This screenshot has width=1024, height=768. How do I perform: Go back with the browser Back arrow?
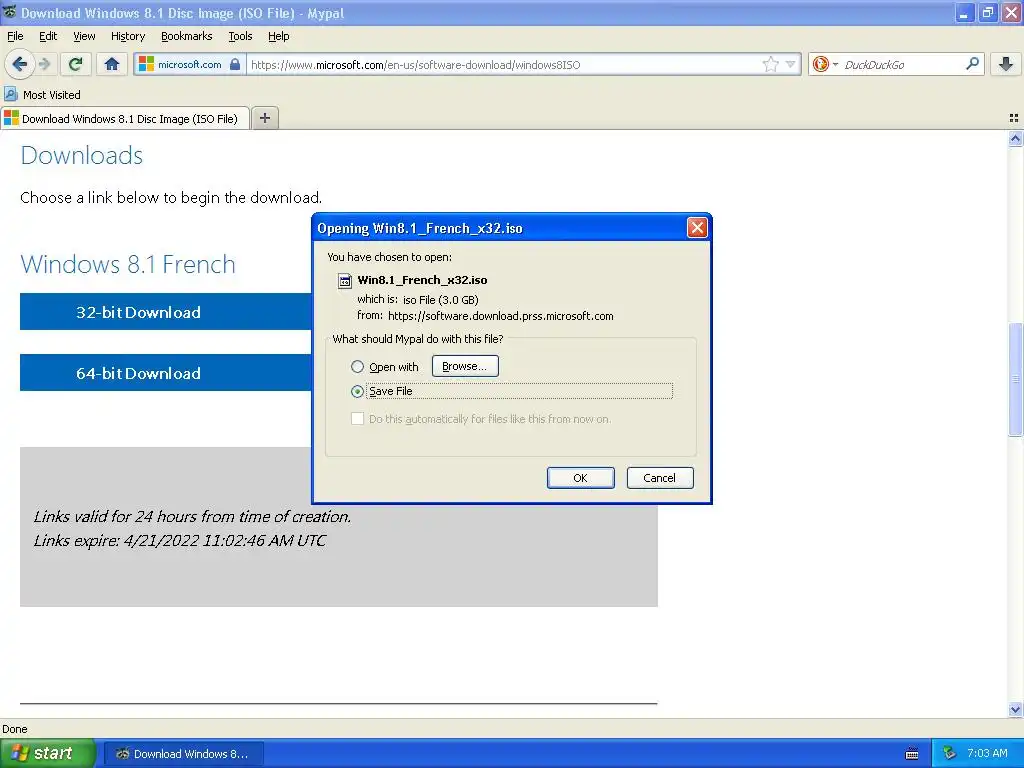coord(20,64)
